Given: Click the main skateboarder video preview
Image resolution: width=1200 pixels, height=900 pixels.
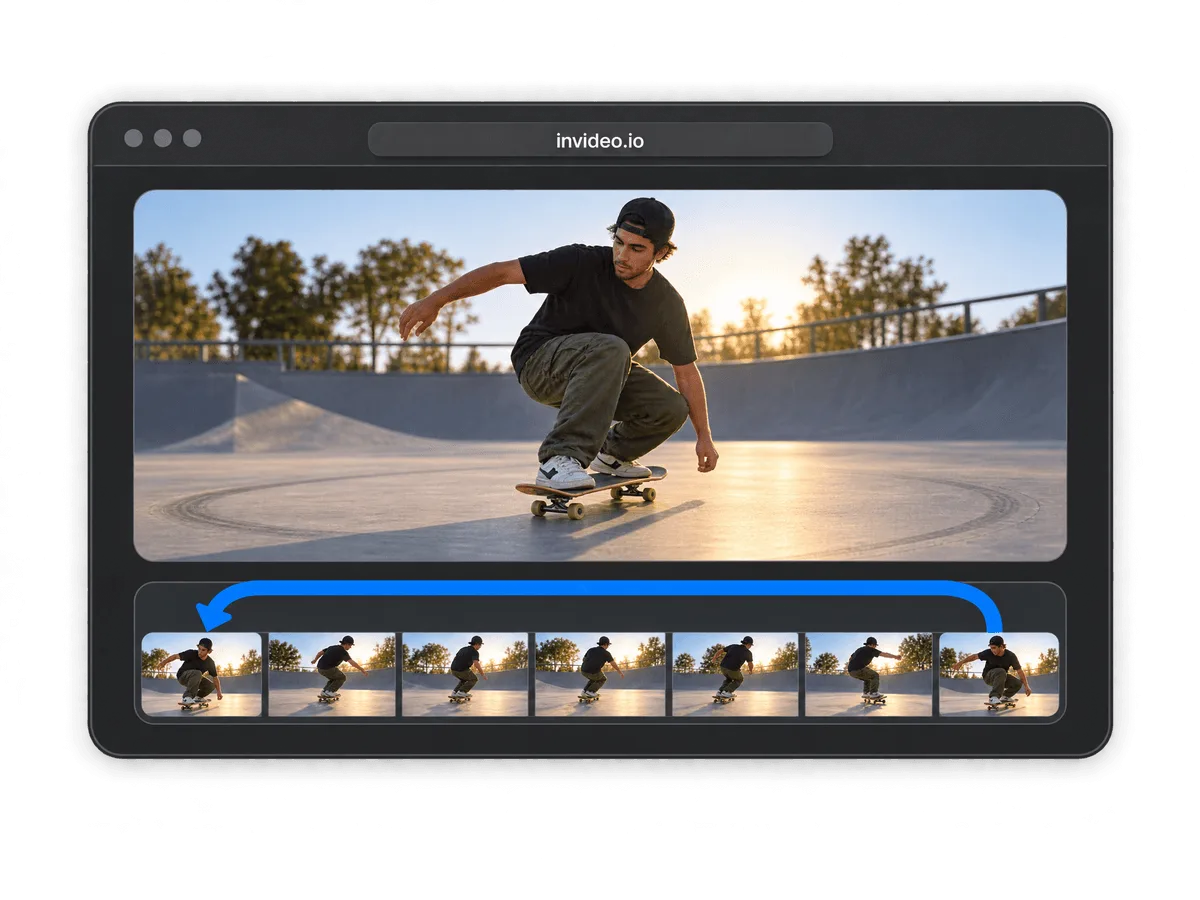Looking at the screenshot, I should (600, 375).
